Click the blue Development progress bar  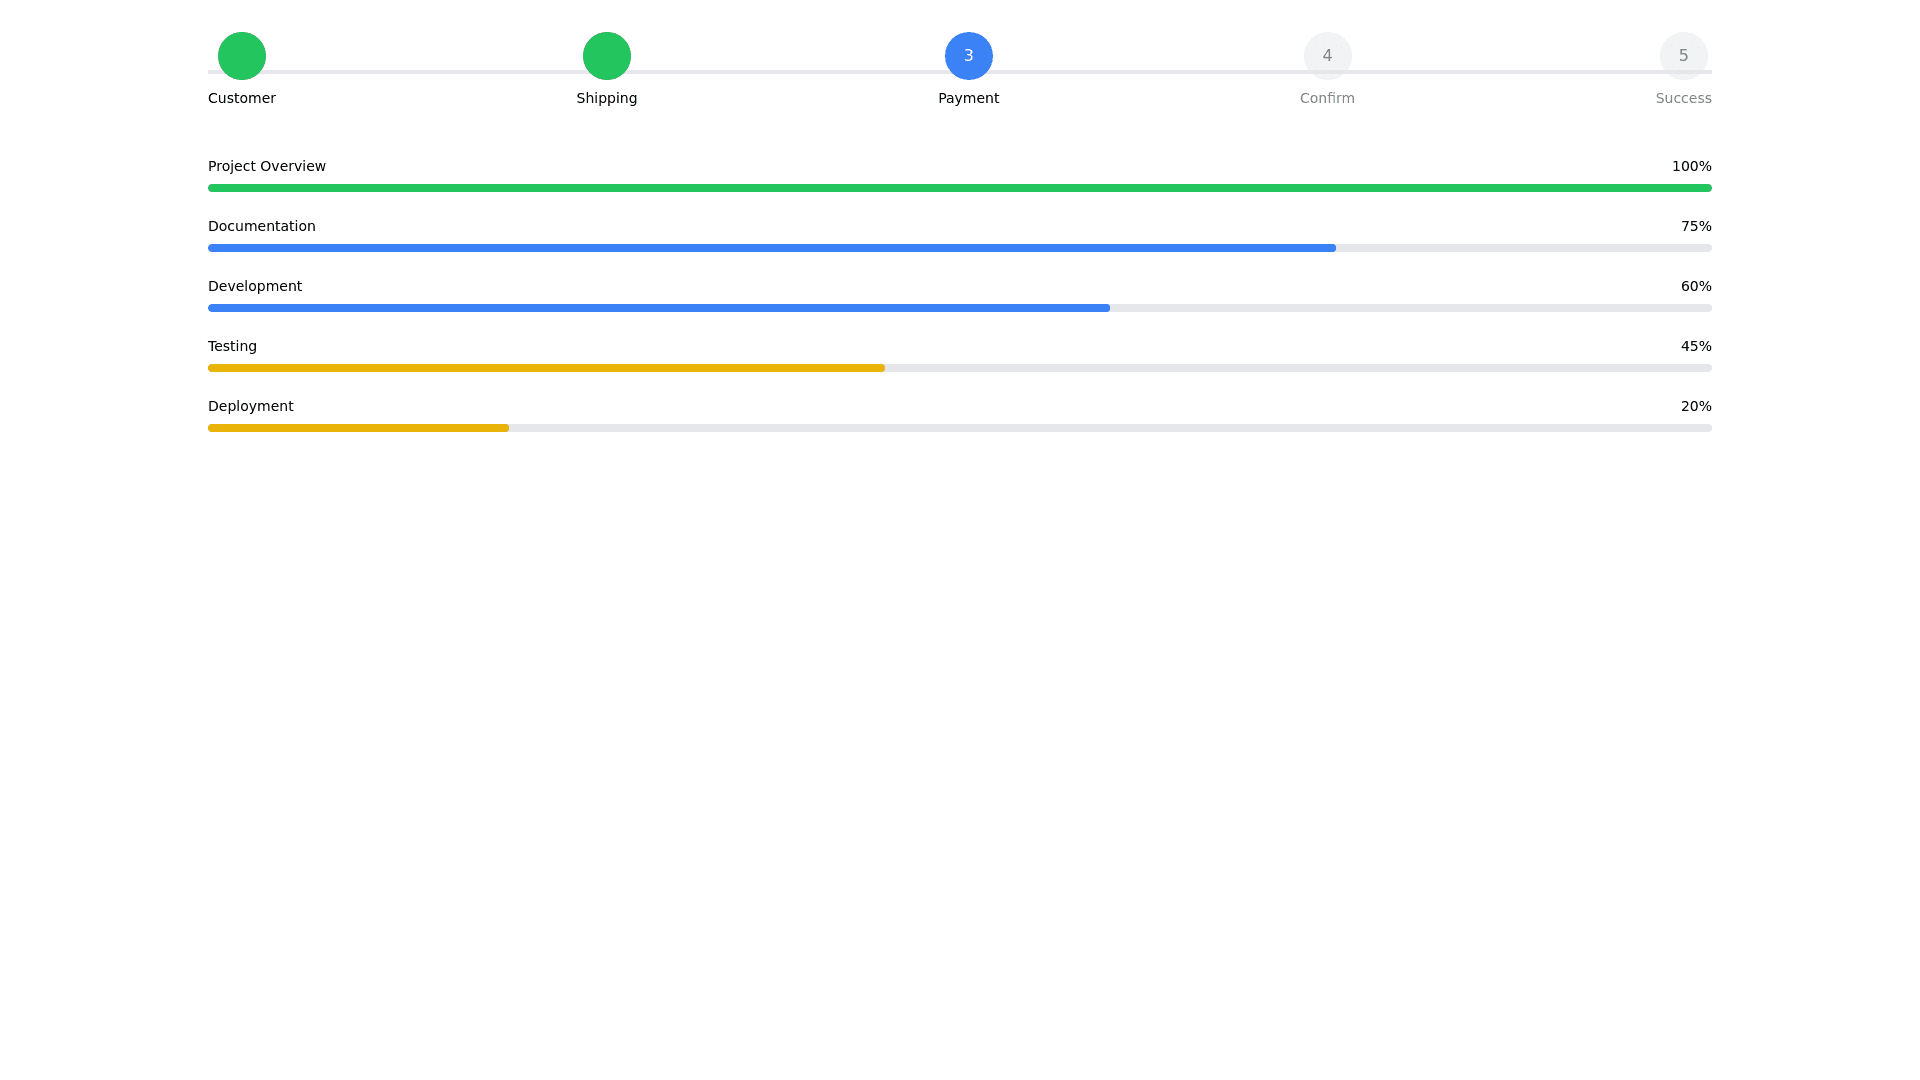[x=659, y=308]
